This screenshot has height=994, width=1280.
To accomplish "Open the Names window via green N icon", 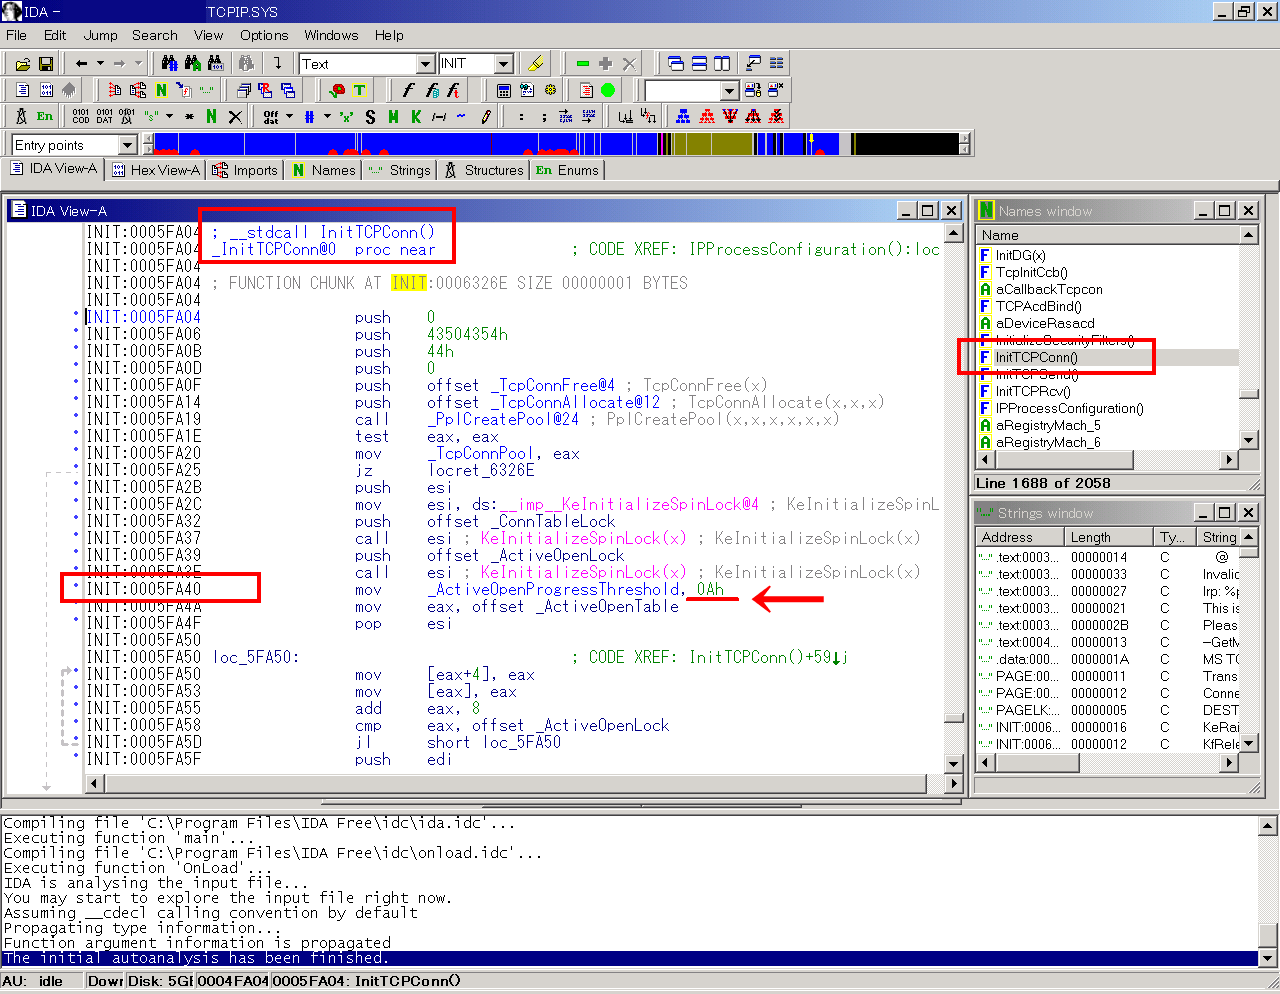I will (x=162, y=91).
